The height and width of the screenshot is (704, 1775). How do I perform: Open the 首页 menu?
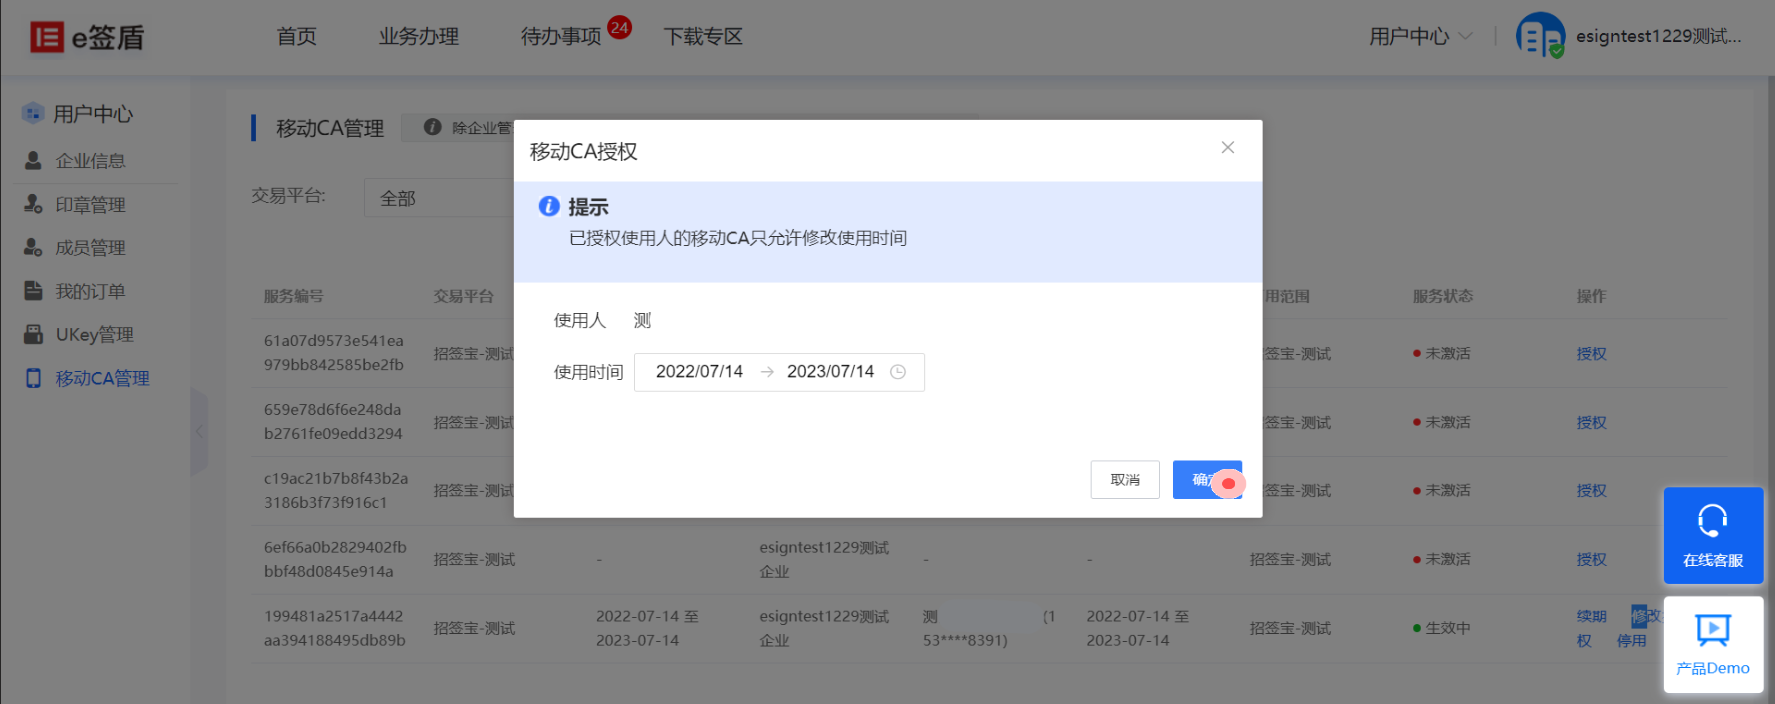pyautogui.click(x=296, y=37)
